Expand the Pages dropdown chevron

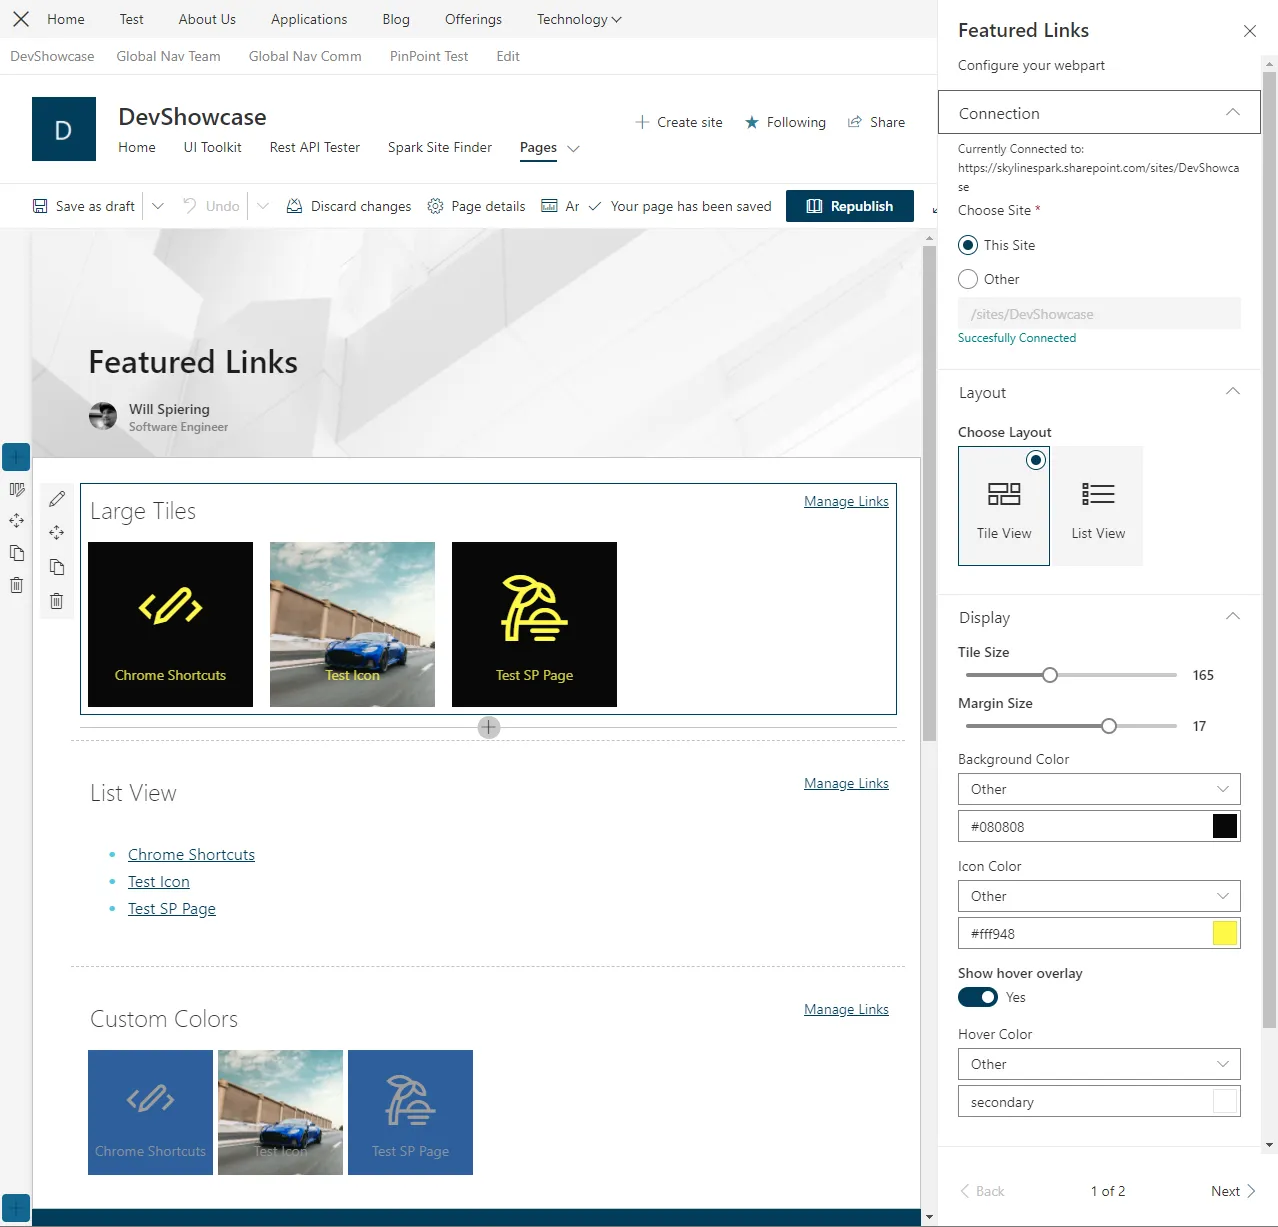573,148
